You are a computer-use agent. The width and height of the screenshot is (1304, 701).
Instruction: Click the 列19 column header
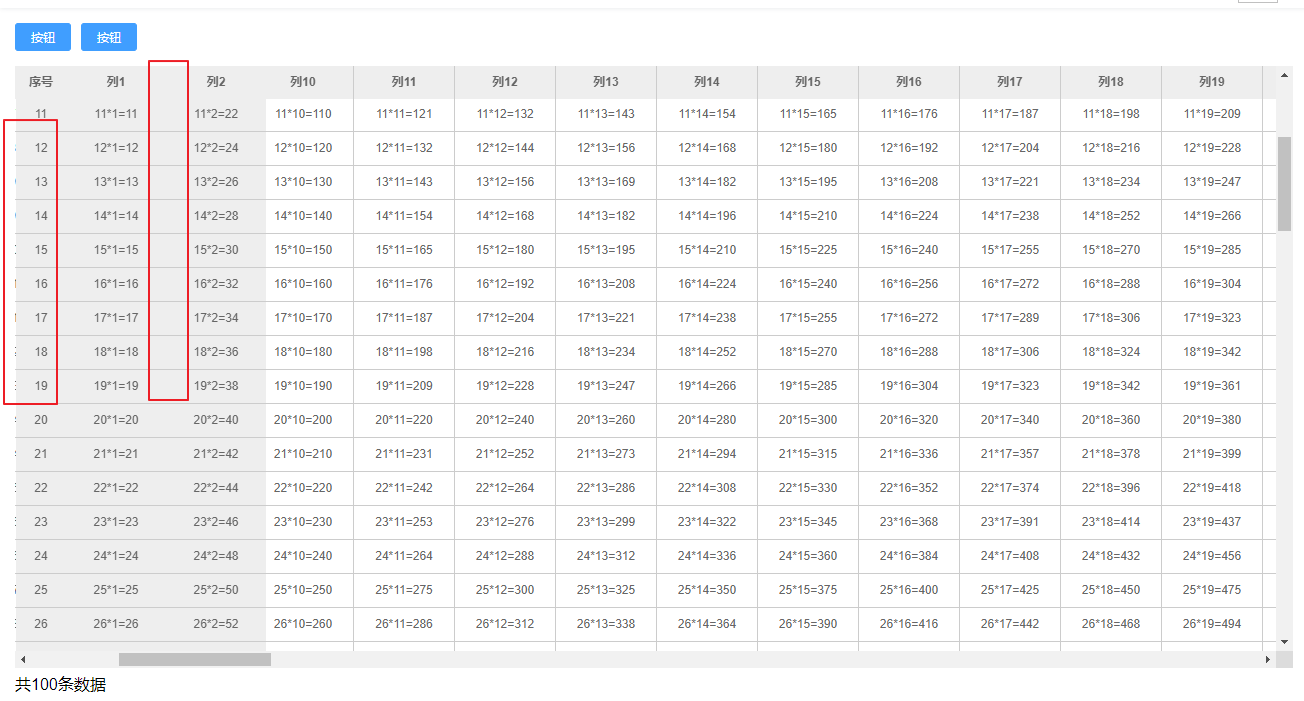tap(1212, 82)
